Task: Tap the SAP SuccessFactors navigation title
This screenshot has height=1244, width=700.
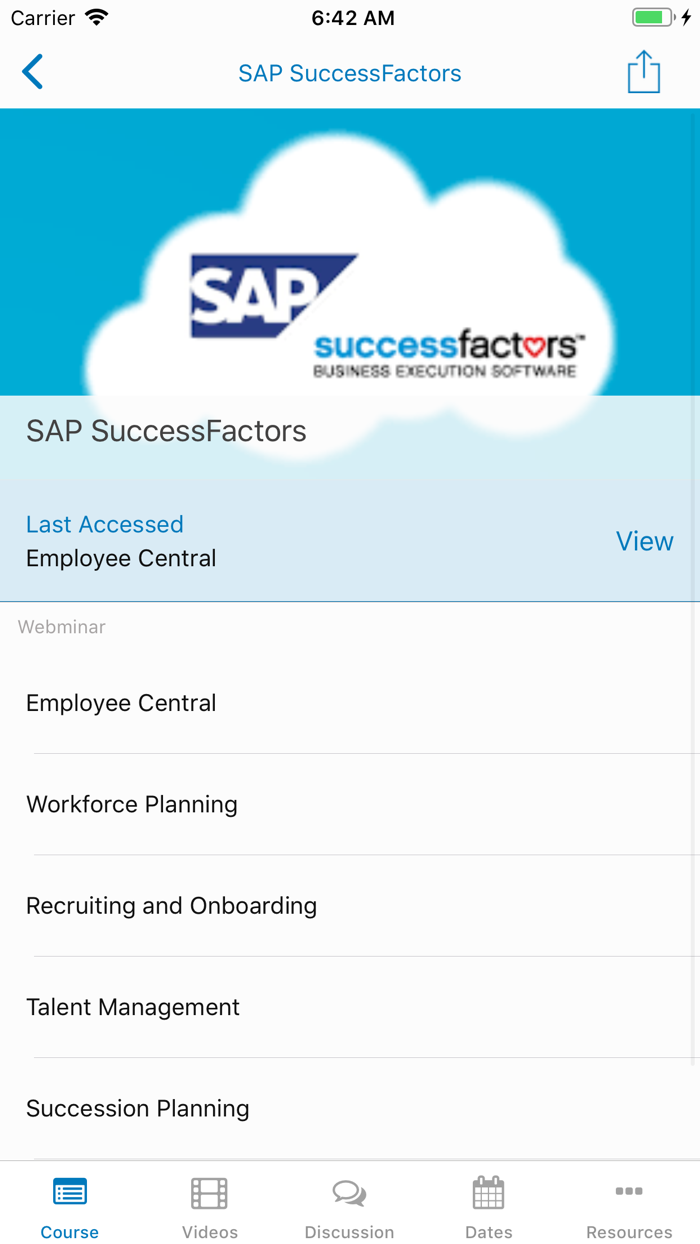Action: (350, 73)
